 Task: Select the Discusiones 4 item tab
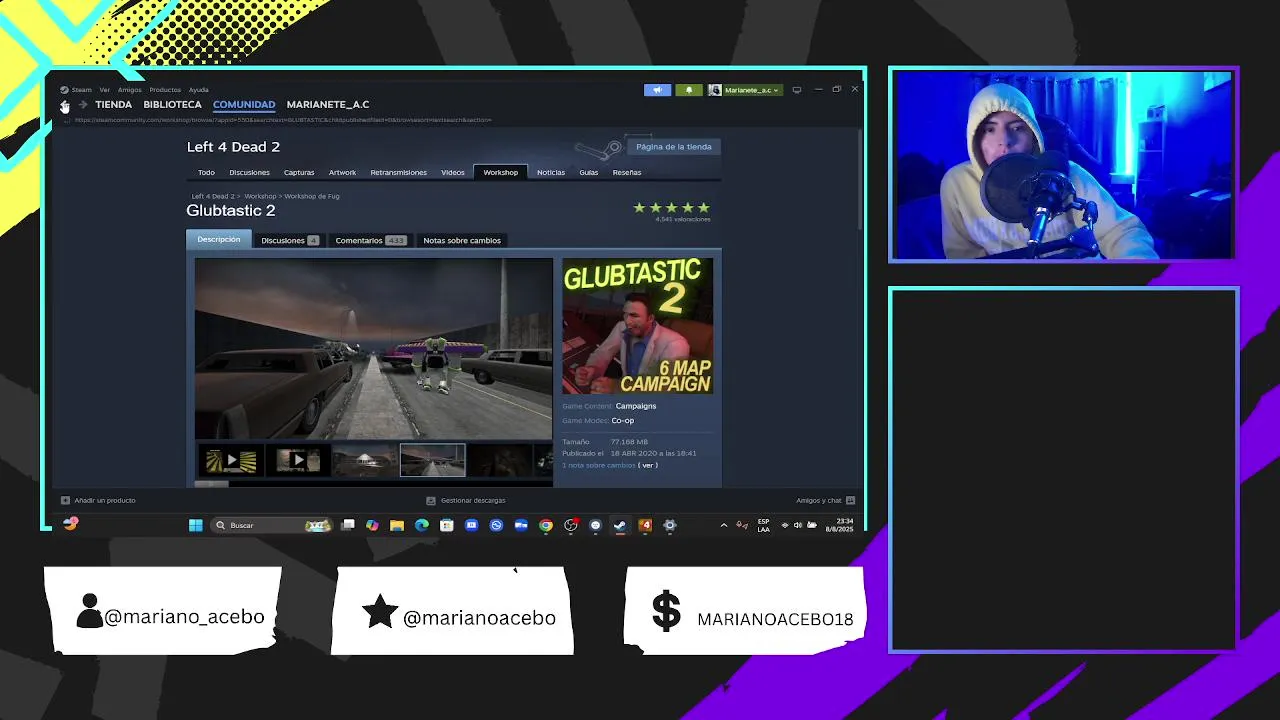click(289, 240)
